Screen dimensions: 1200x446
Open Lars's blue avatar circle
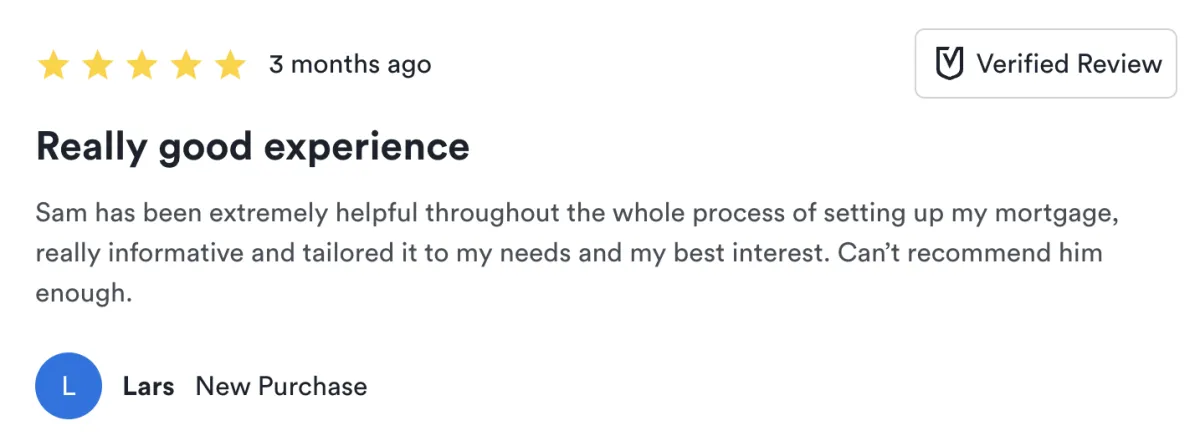[69, 386]
